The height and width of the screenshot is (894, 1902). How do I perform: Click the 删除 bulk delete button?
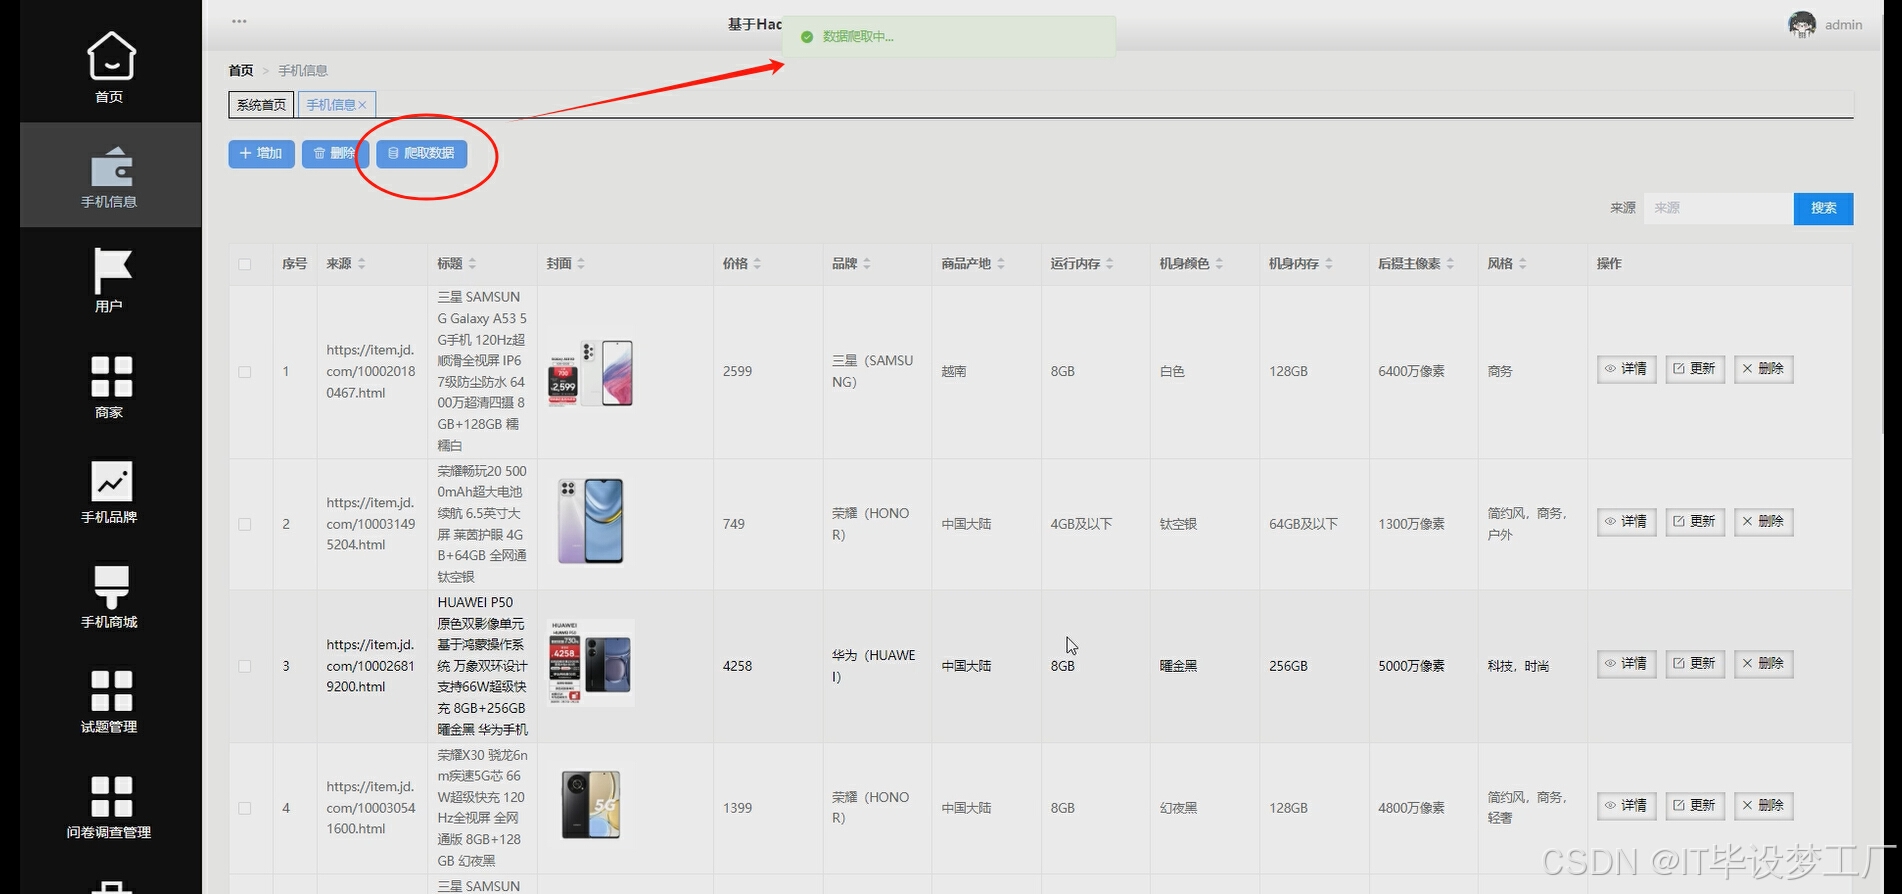[x=335, y=154]
